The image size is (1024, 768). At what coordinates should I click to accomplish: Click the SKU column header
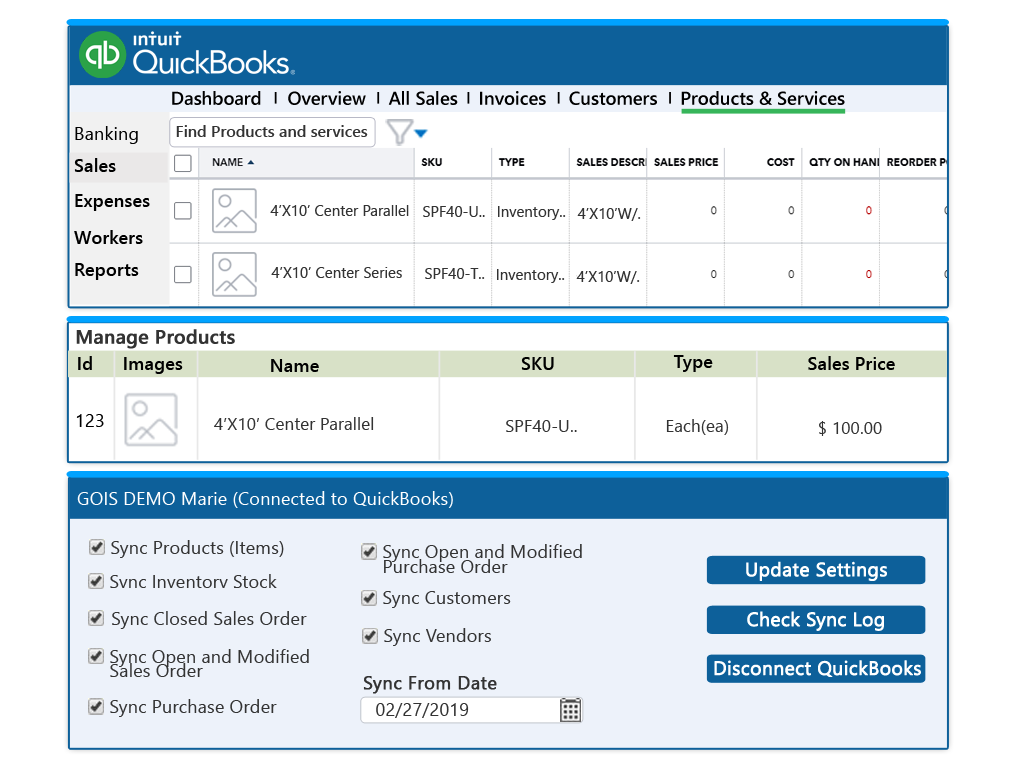click(x=432, y=162)
